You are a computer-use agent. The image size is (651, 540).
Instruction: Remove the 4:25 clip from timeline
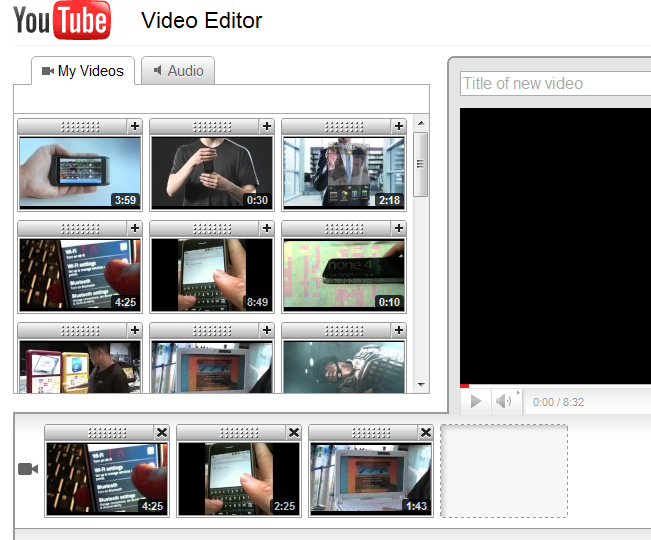(x=162, y=432)
